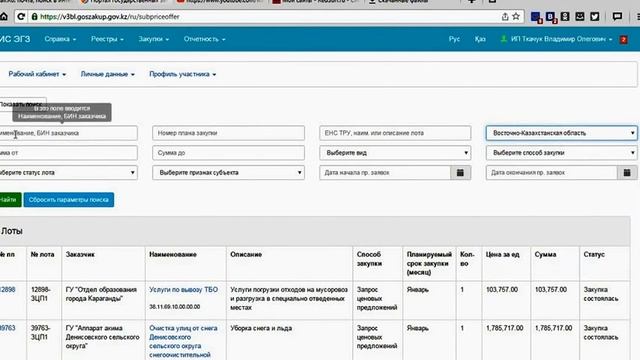
Task: Click the Номер плана закупки field
Action: tap(229, 133)
